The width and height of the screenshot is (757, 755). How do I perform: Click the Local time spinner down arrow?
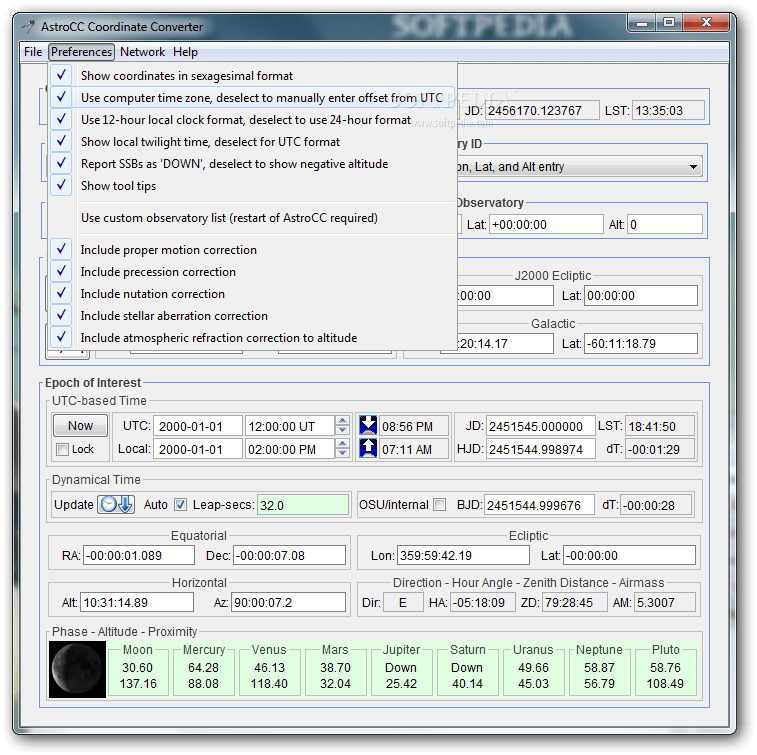342,453
